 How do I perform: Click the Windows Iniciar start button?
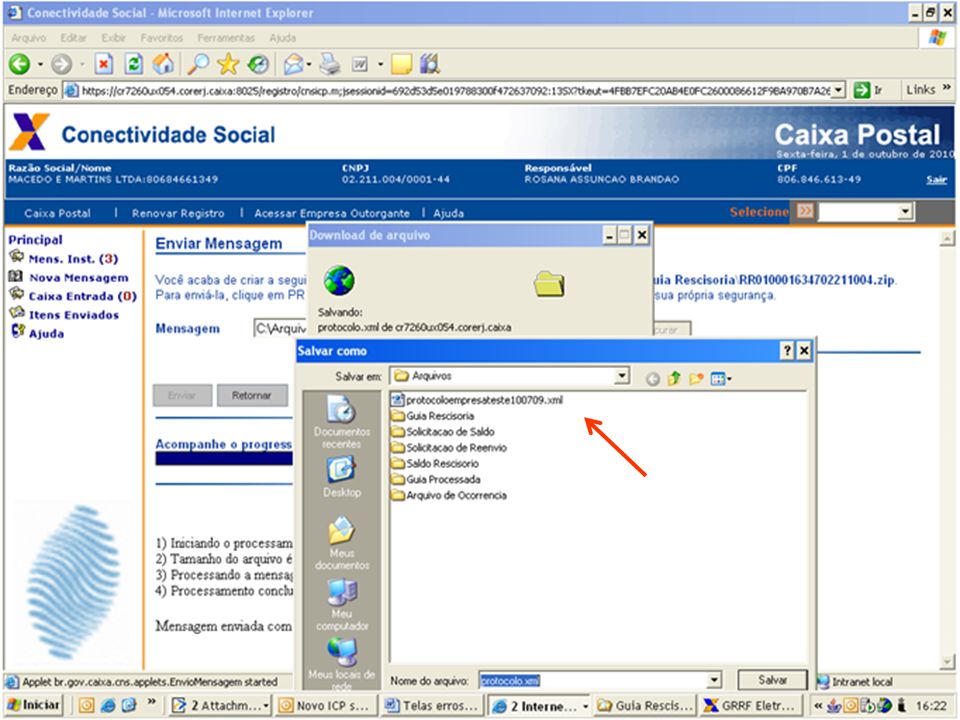pos(33,705)
